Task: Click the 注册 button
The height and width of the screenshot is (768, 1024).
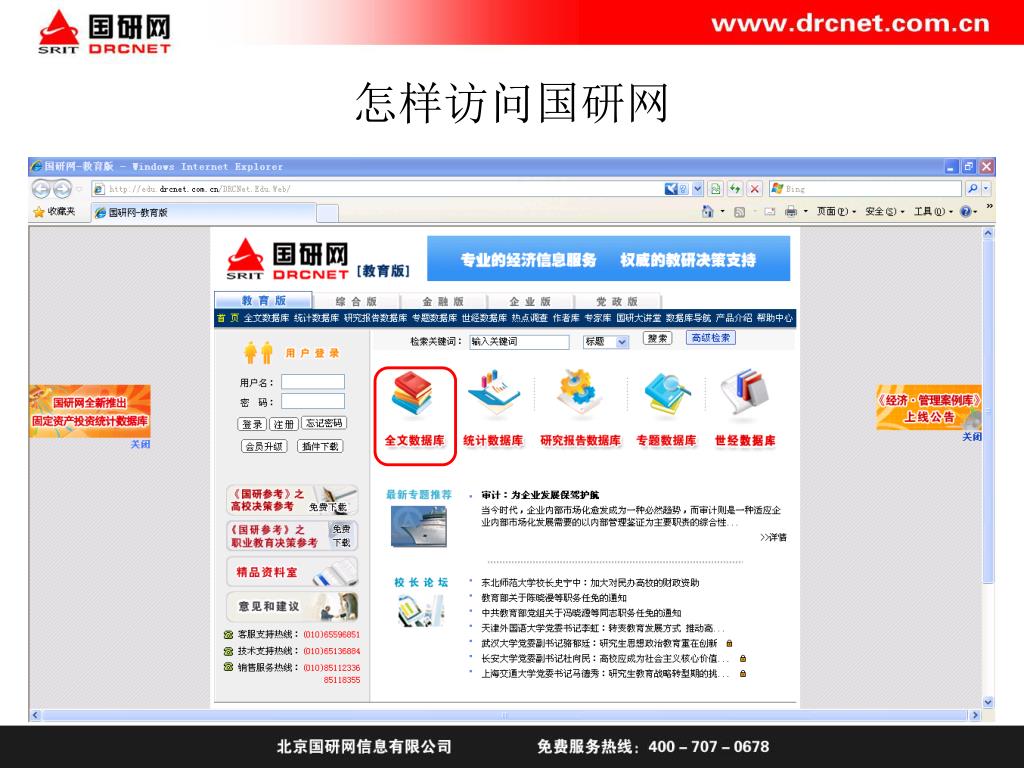Action: [283, 424]
